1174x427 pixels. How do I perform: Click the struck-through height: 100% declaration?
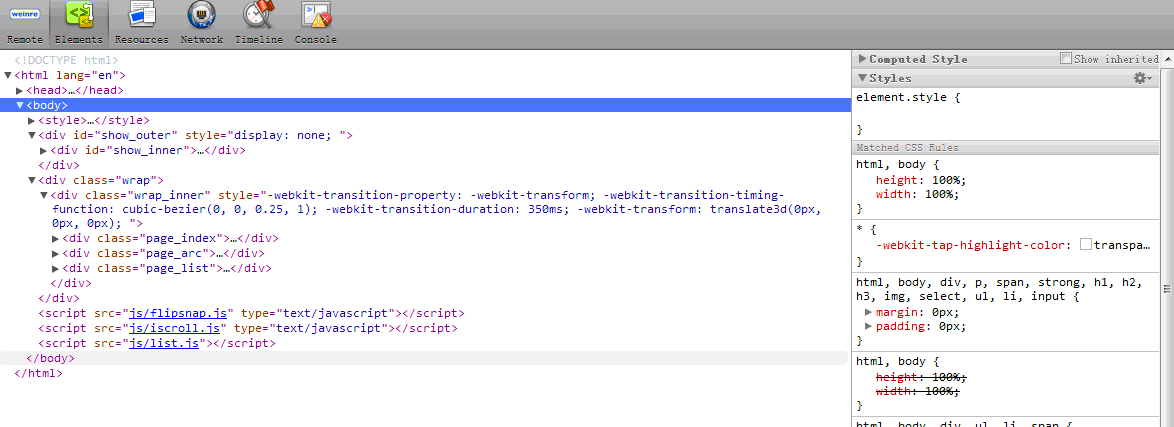(921, 377)
